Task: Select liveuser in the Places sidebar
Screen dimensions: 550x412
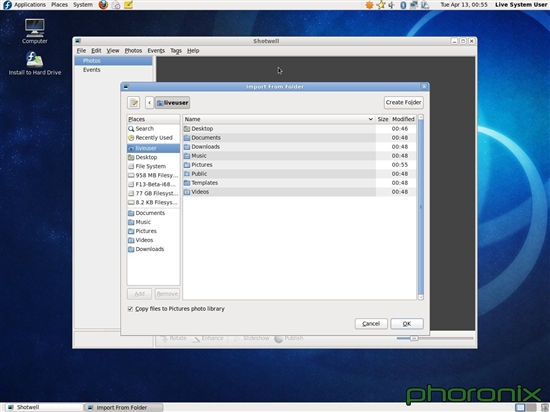Action: click(x=153, y=148)
